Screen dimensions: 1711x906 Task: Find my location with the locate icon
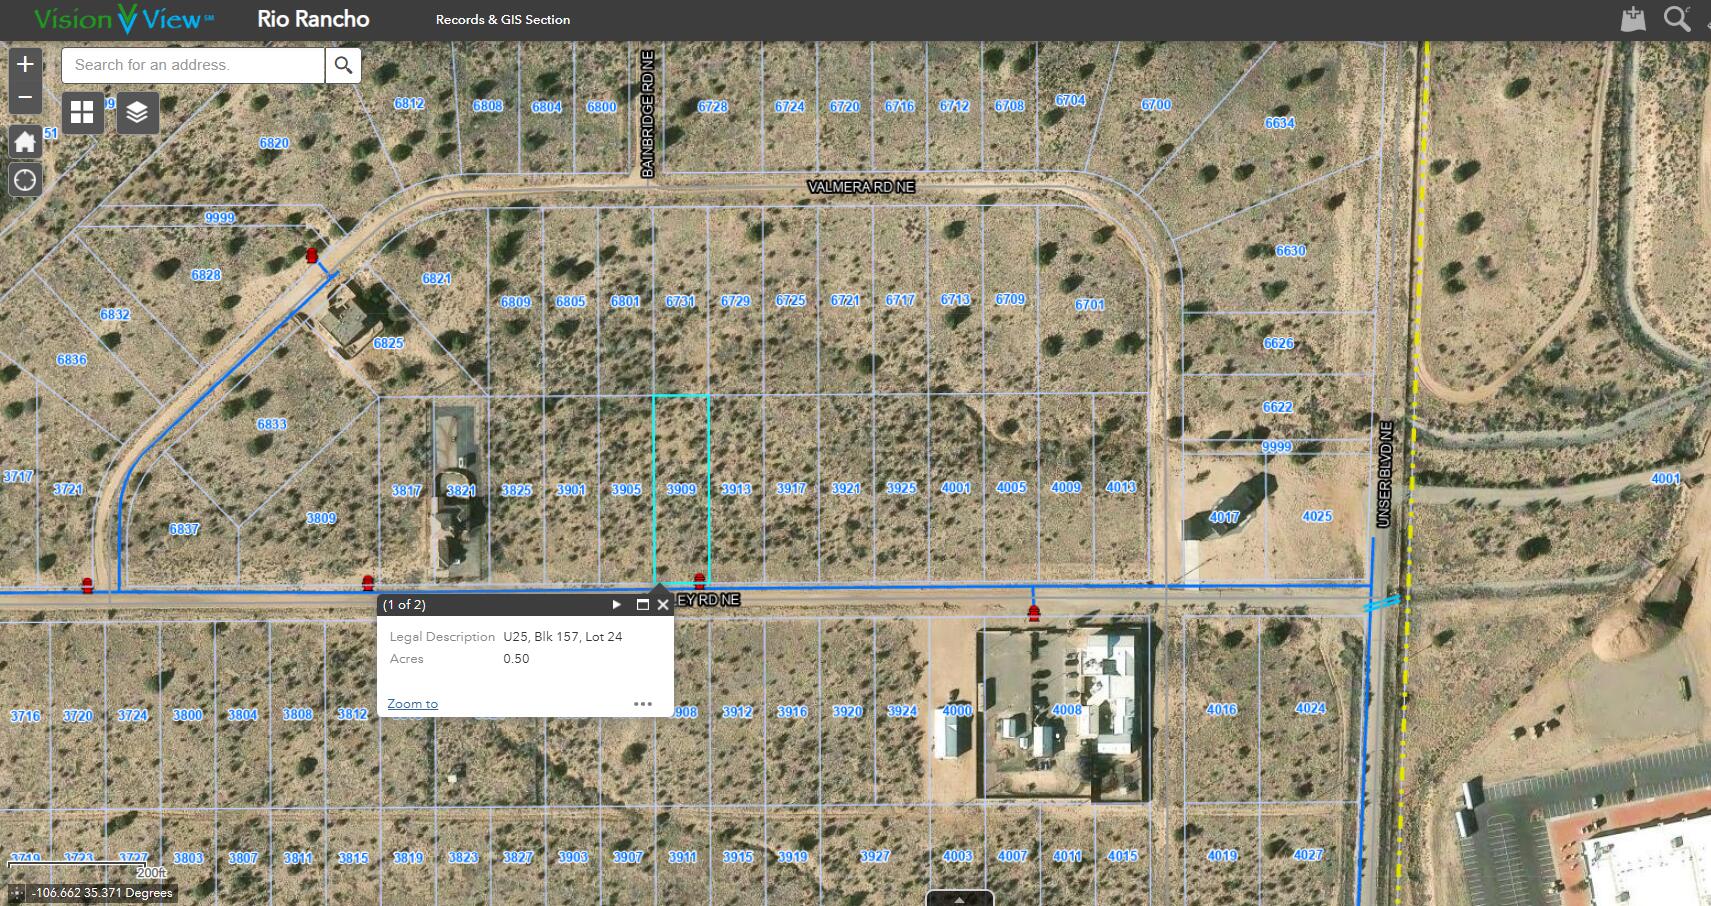pyautogui.click(x=25, y=180)
